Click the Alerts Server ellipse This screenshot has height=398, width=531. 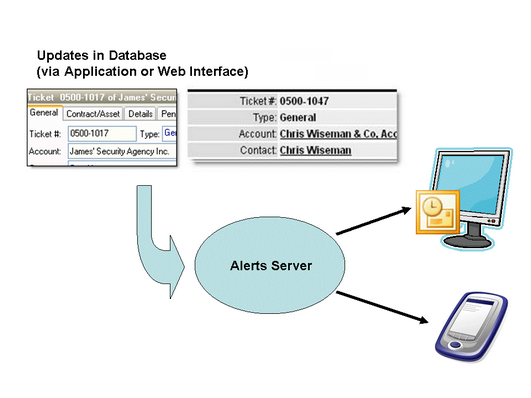(270, 265)
